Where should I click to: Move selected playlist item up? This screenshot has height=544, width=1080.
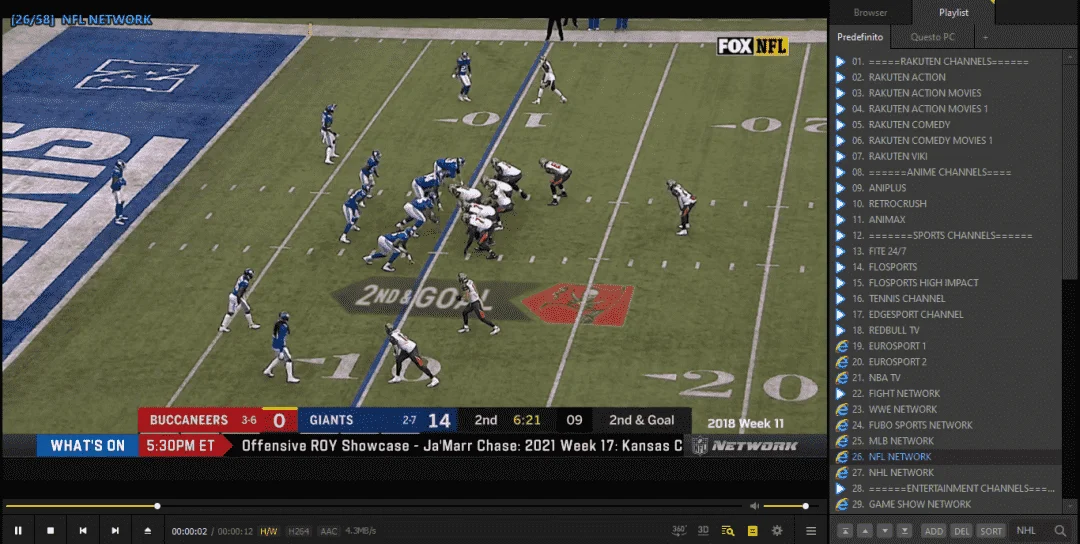point(865,531)
